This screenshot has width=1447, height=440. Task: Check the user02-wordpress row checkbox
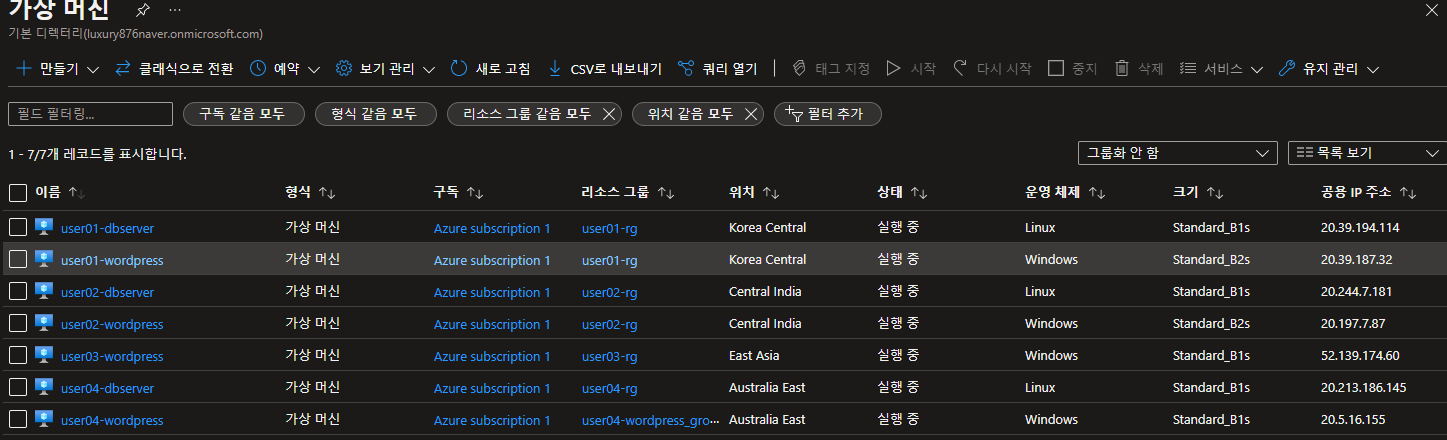coord(18,323)
